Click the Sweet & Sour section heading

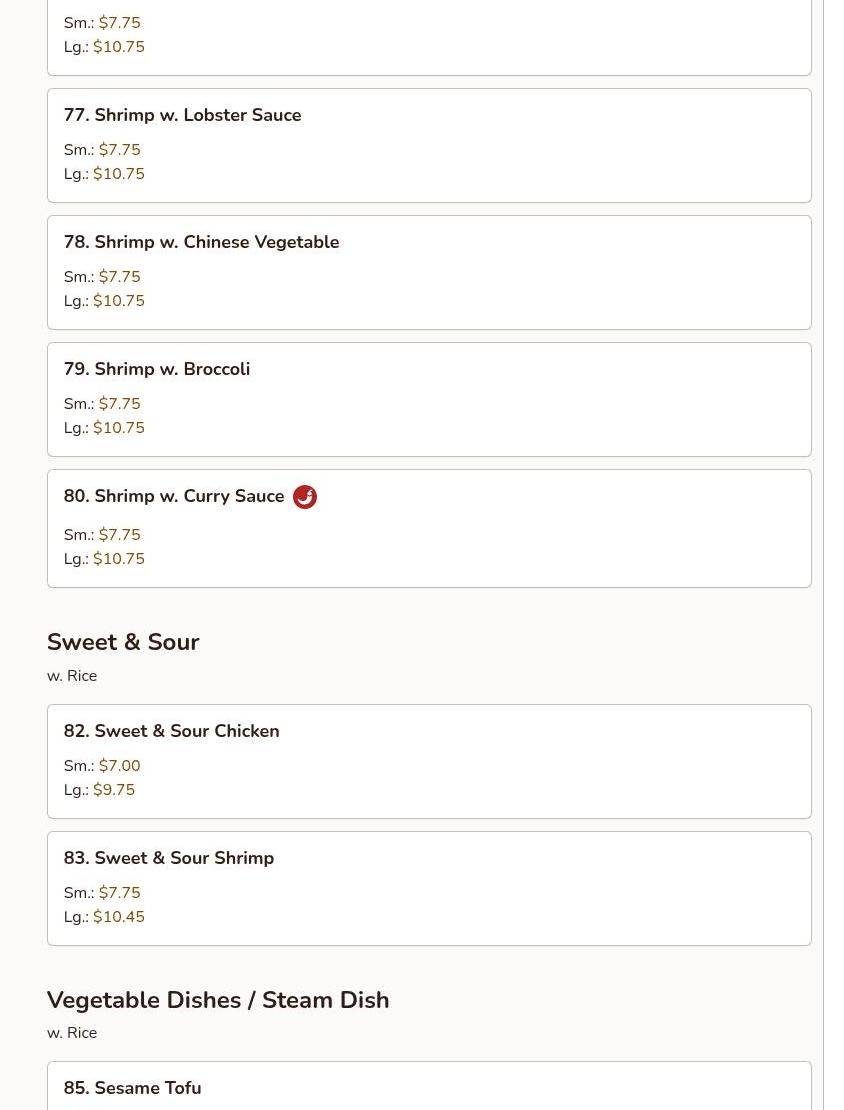pos(123,642)
